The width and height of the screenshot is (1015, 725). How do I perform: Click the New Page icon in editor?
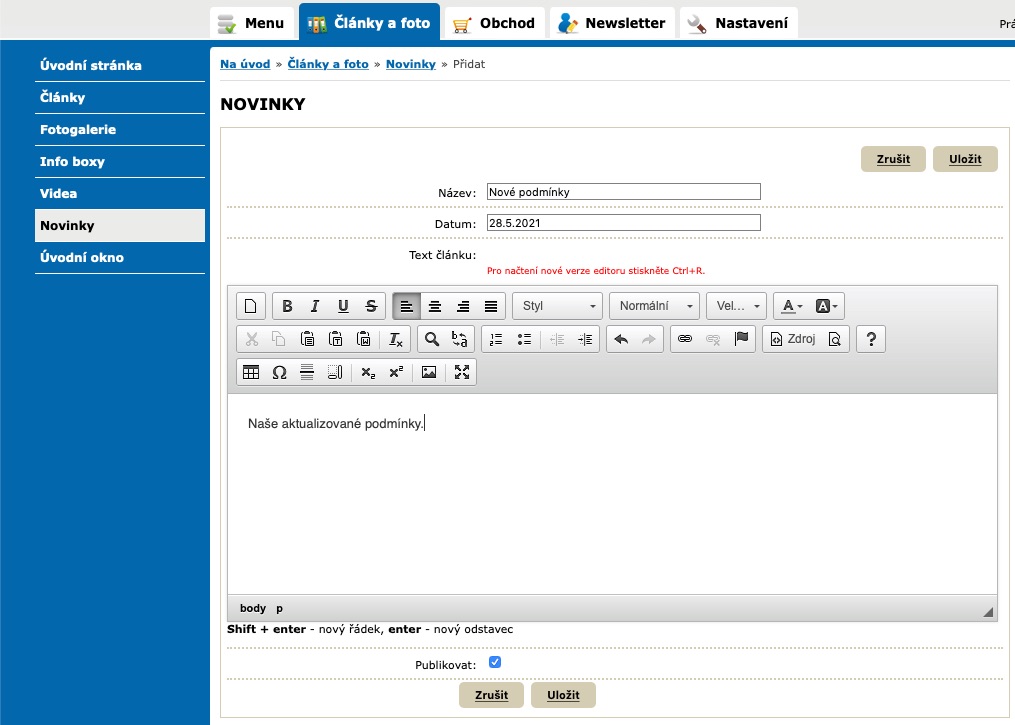click(251, 306)
